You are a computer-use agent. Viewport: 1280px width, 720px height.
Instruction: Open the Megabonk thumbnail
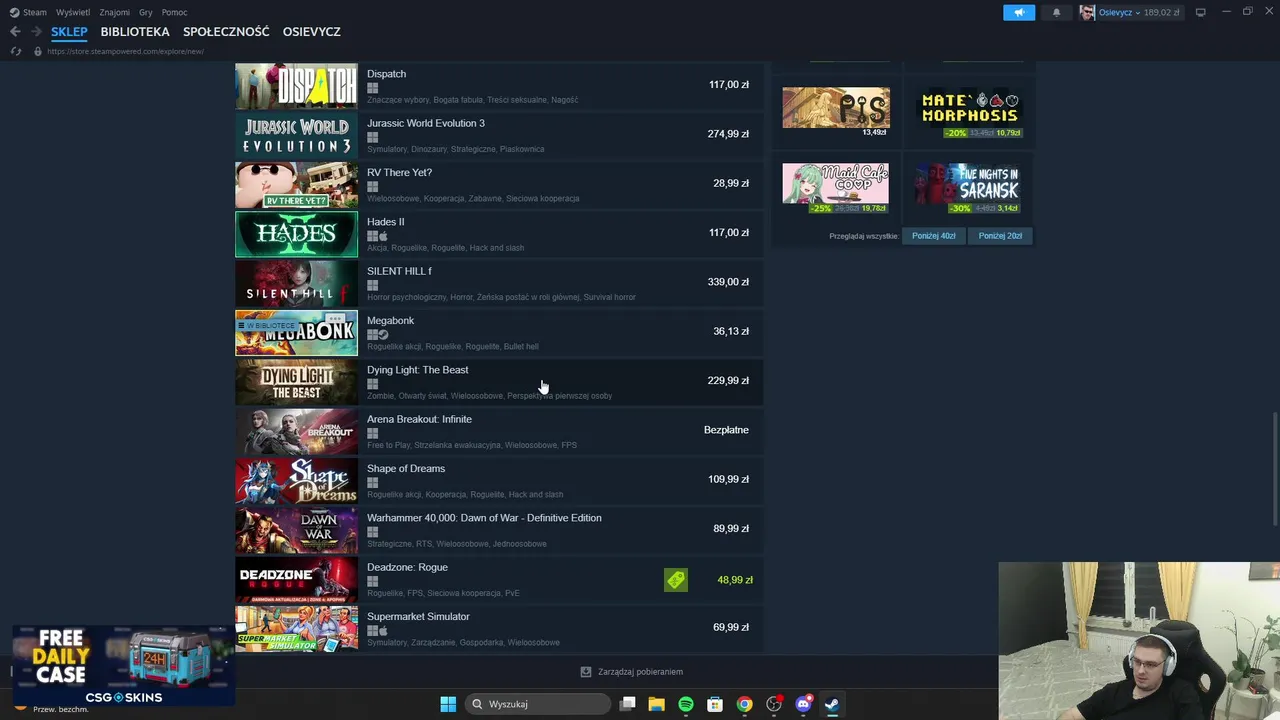[296, 332]
